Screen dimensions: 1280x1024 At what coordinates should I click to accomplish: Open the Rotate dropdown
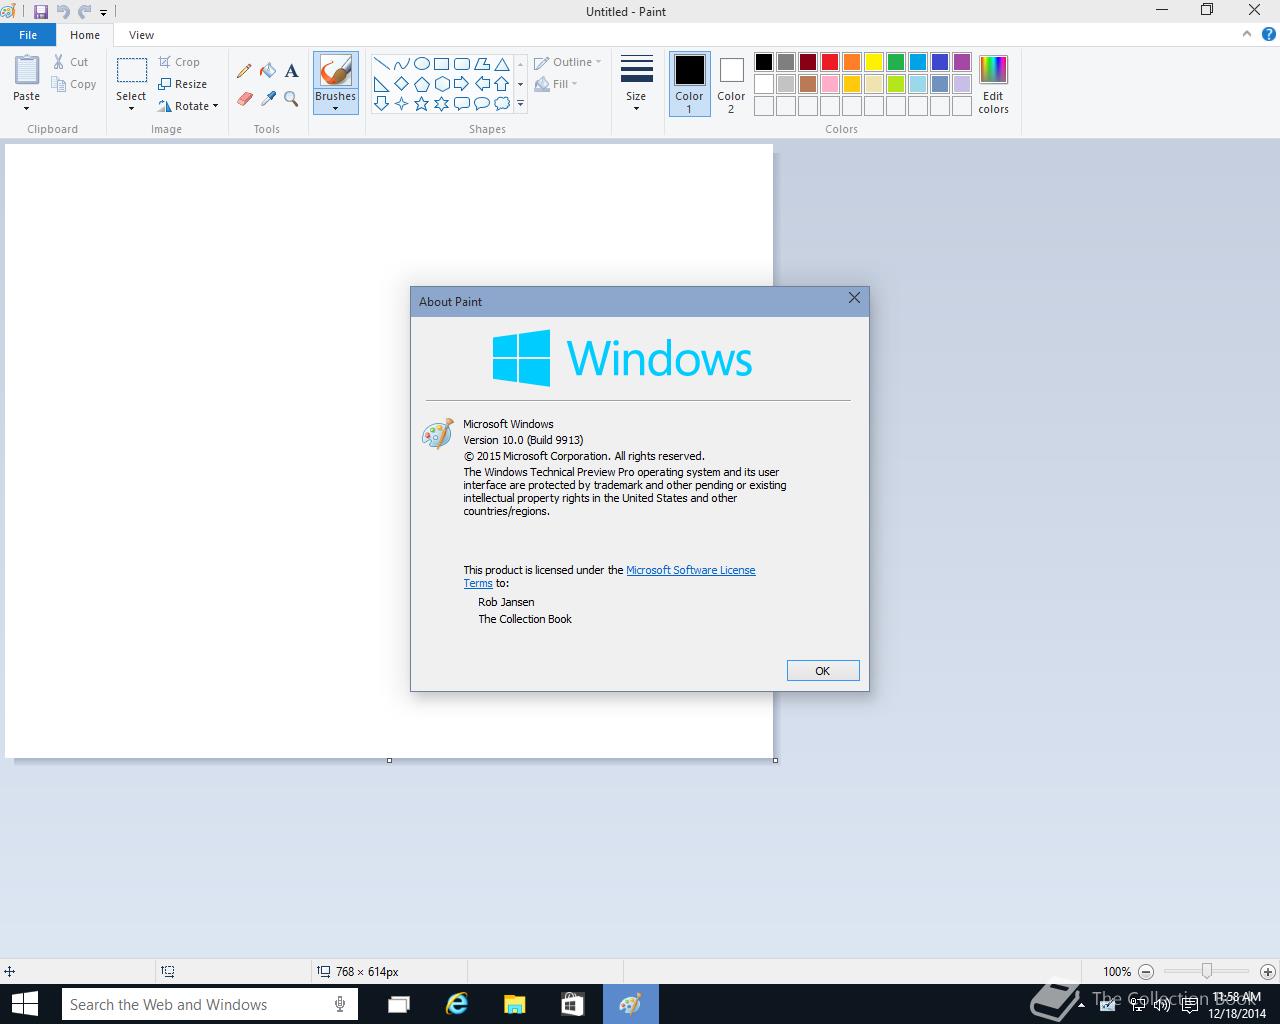pyautogui.click(x=188, y=106)
